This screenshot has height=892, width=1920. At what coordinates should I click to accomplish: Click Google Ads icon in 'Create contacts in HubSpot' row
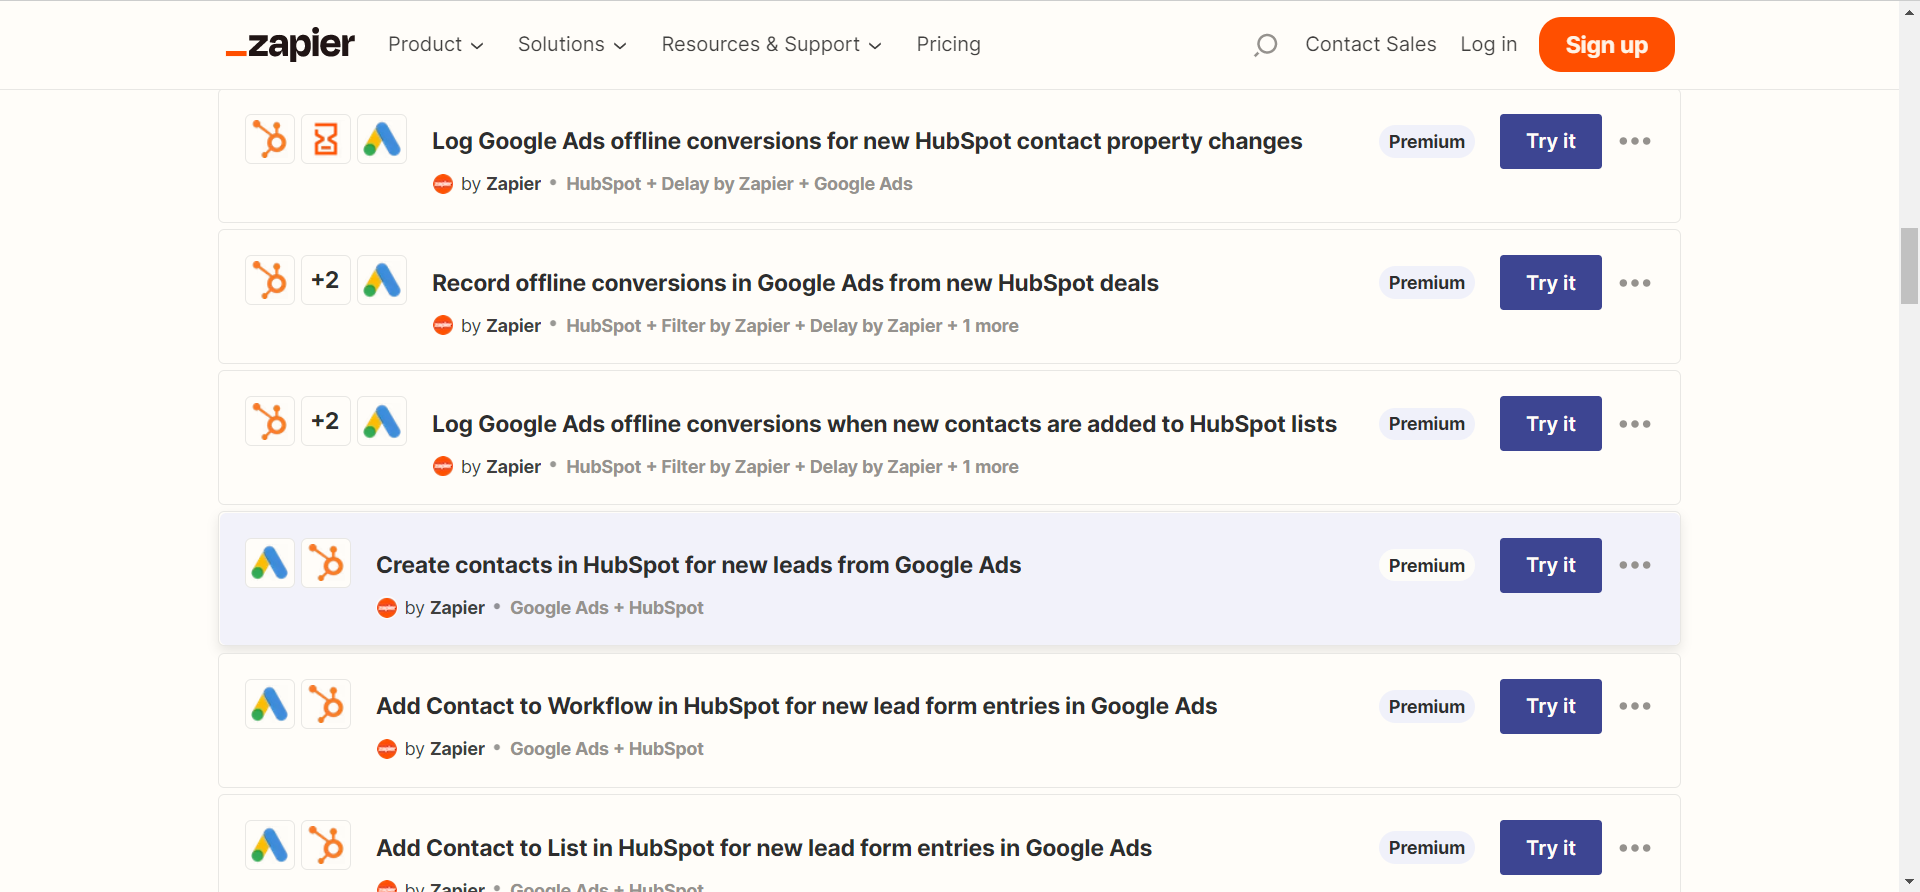(x=270, y=563)
